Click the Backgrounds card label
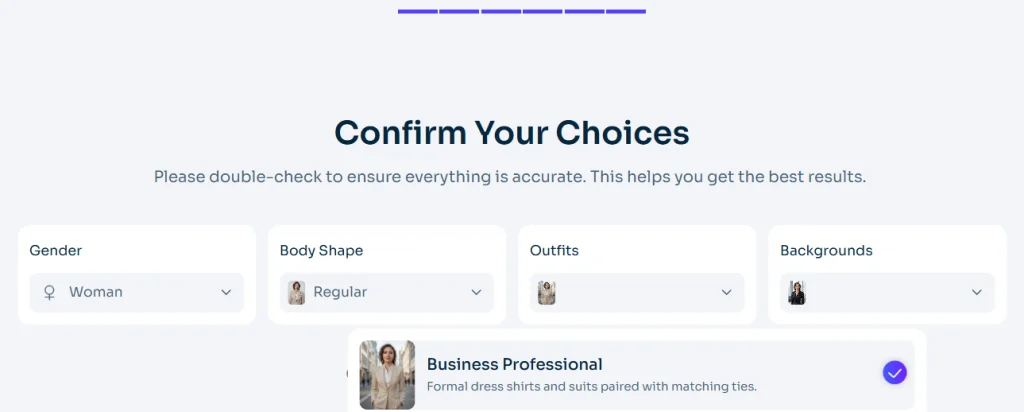 (826, 251)
